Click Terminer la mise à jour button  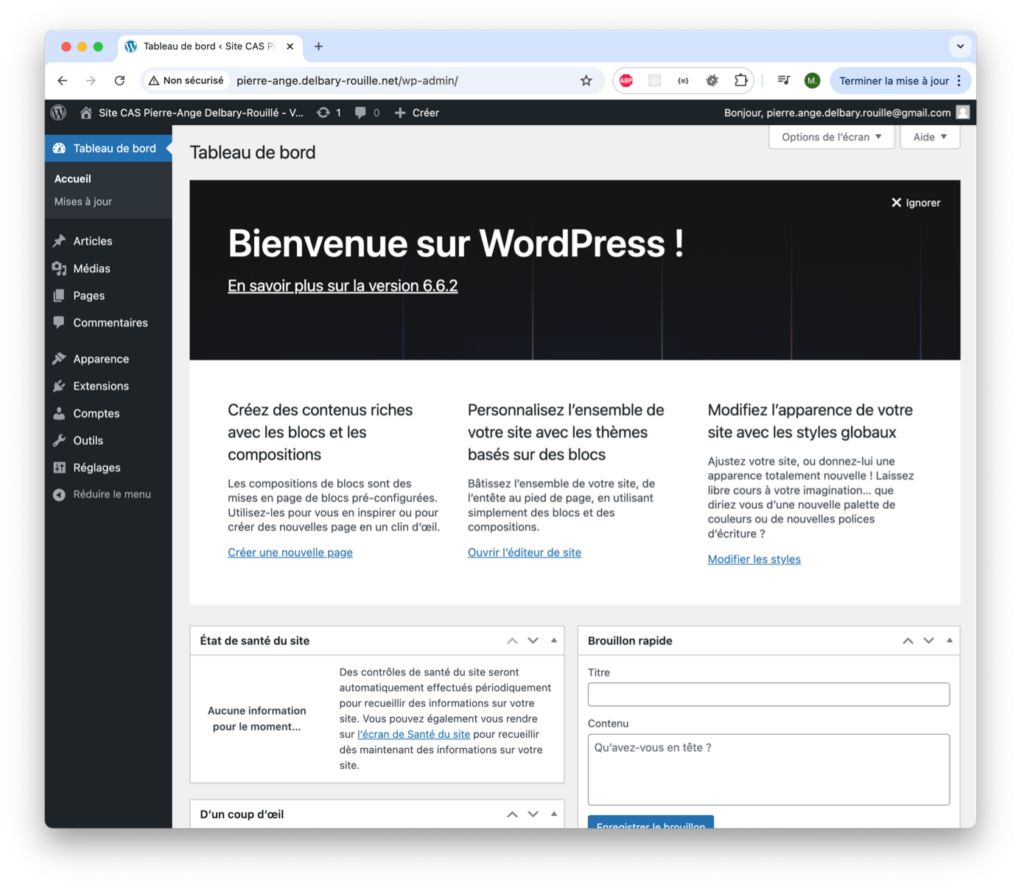893,81
